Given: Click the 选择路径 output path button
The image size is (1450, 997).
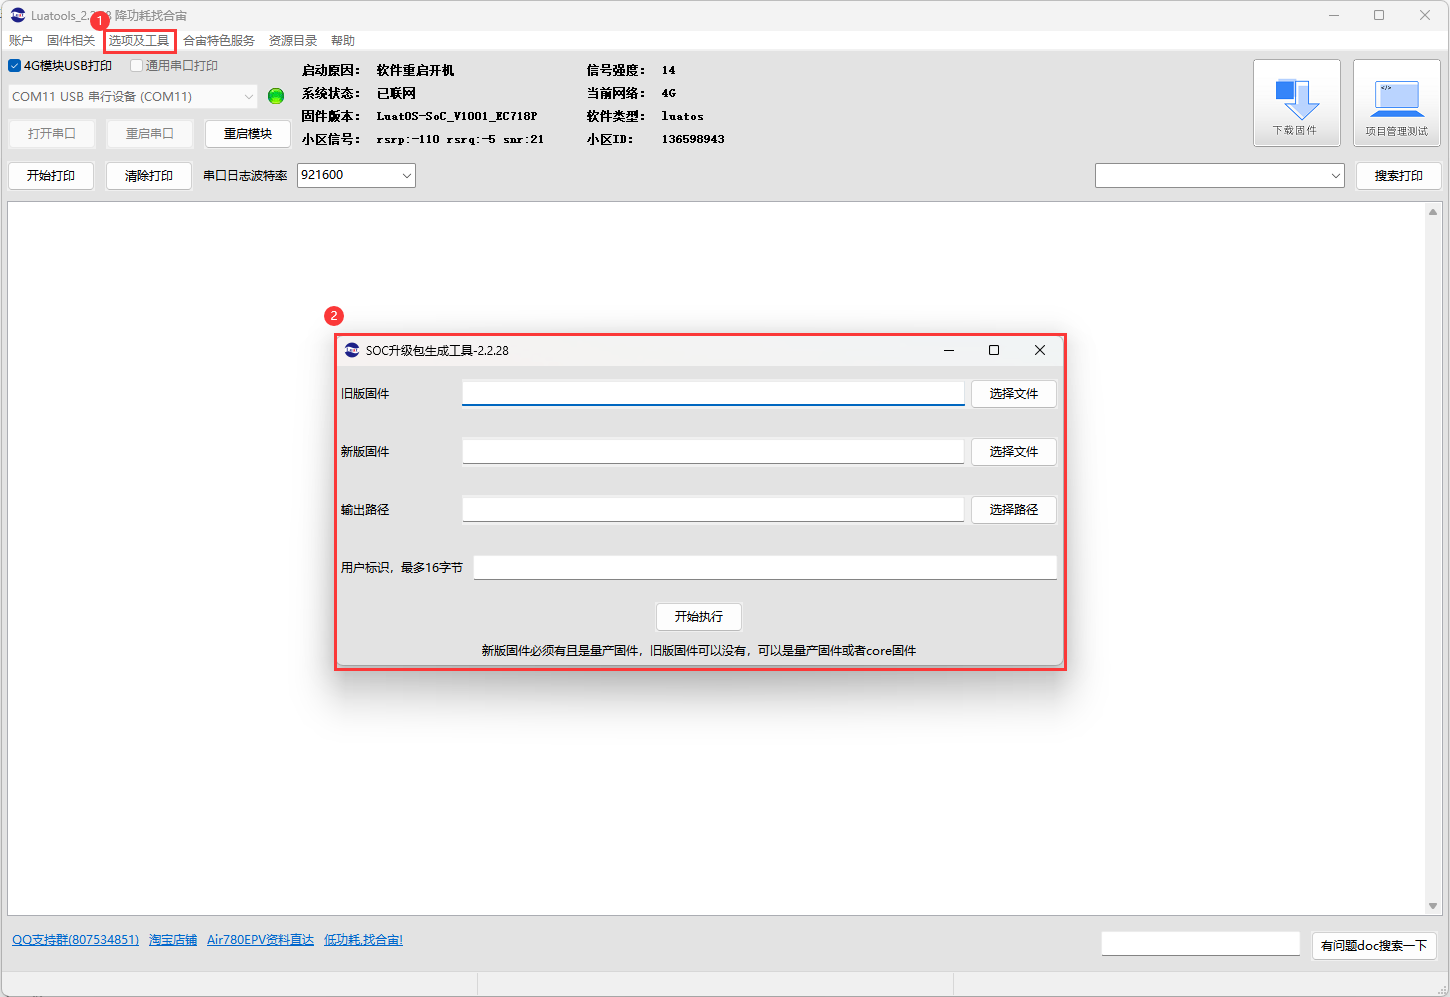Looking at the screenshot, I should (x=1014, y=510).
